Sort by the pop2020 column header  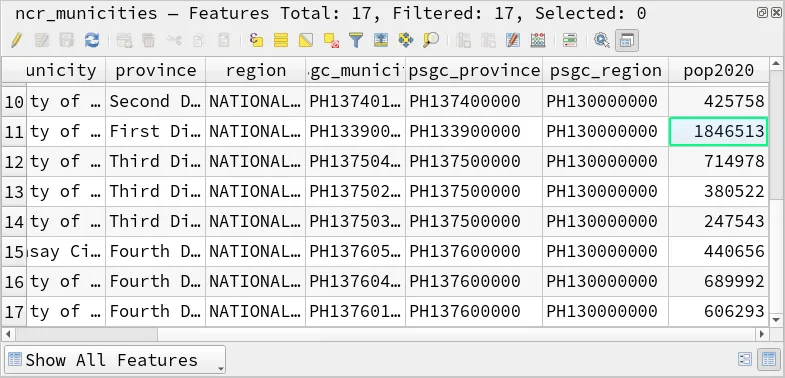click(x=718, y=70)
